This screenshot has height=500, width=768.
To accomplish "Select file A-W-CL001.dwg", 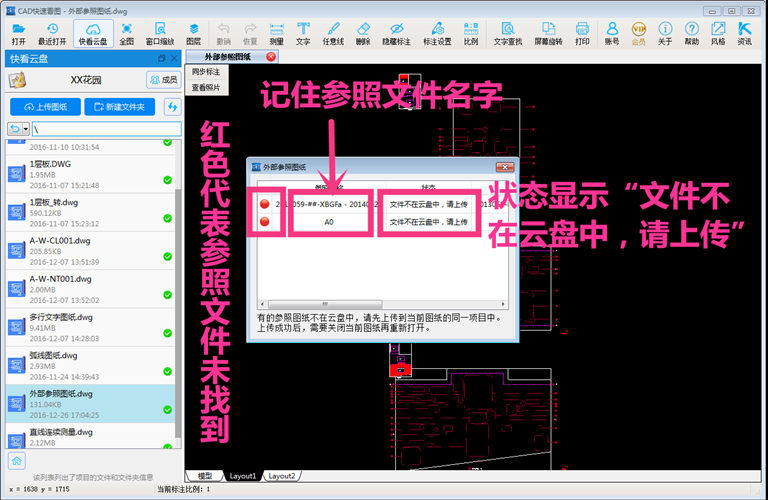I will (x=91, y=250).
